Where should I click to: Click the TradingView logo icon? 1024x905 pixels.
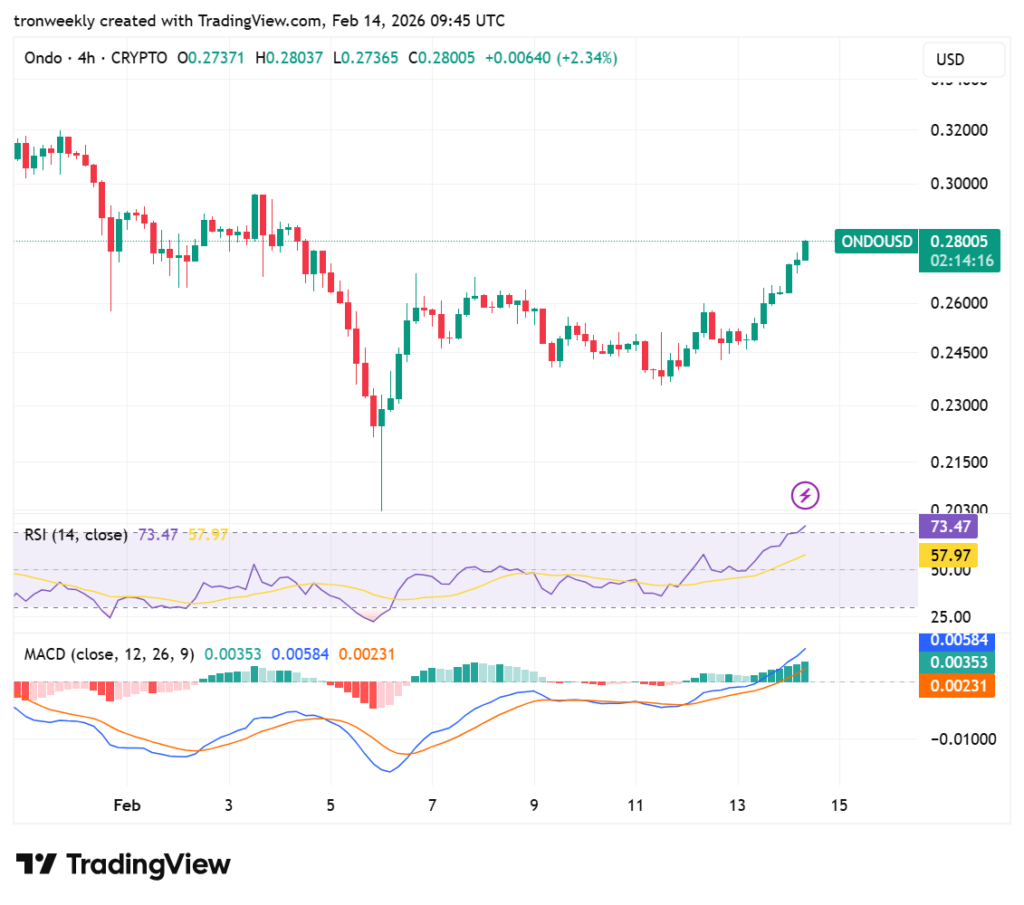tap(36, 863)
